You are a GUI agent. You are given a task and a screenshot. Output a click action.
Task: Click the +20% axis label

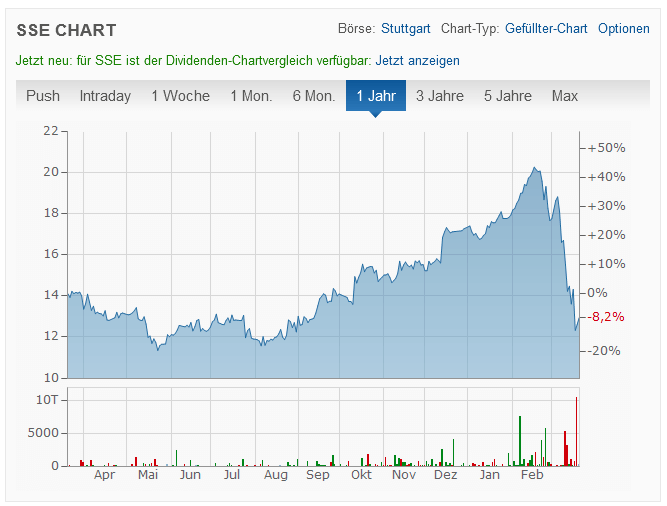pos(607,235)
